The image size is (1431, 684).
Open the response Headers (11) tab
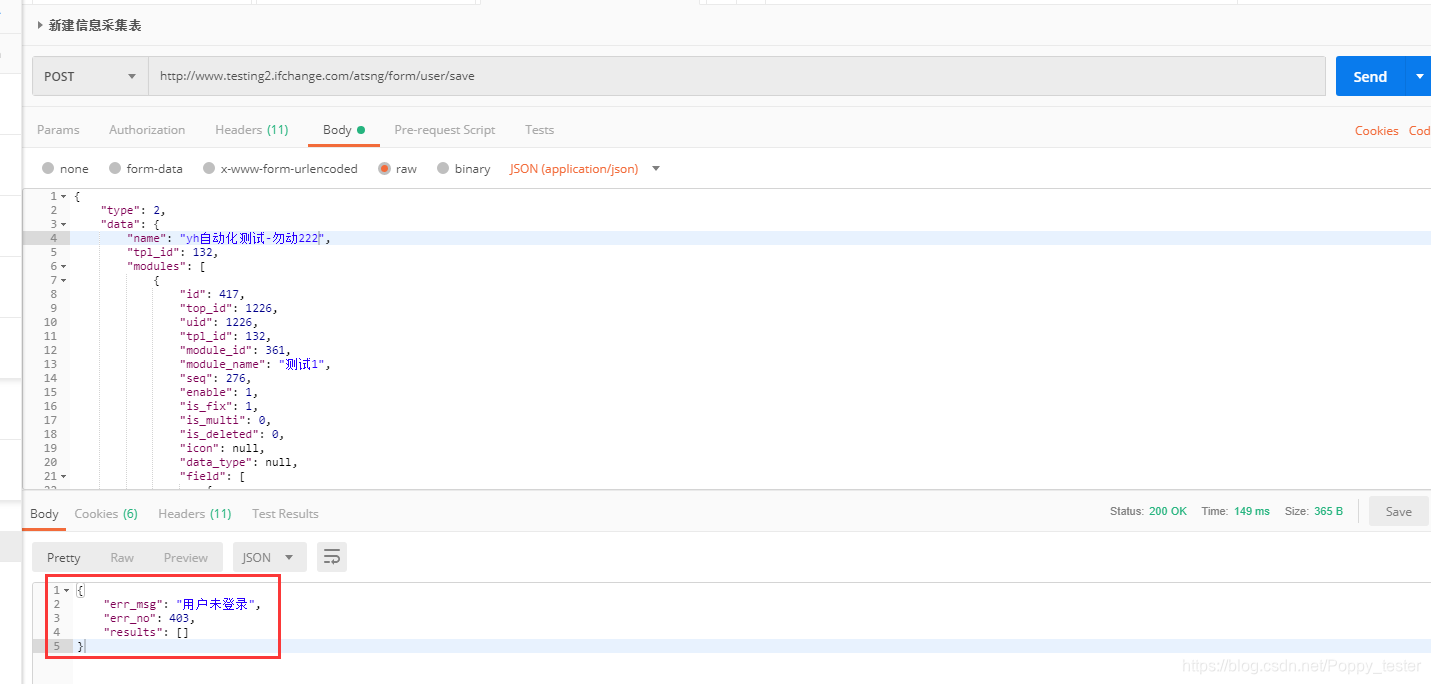[194, 514]
